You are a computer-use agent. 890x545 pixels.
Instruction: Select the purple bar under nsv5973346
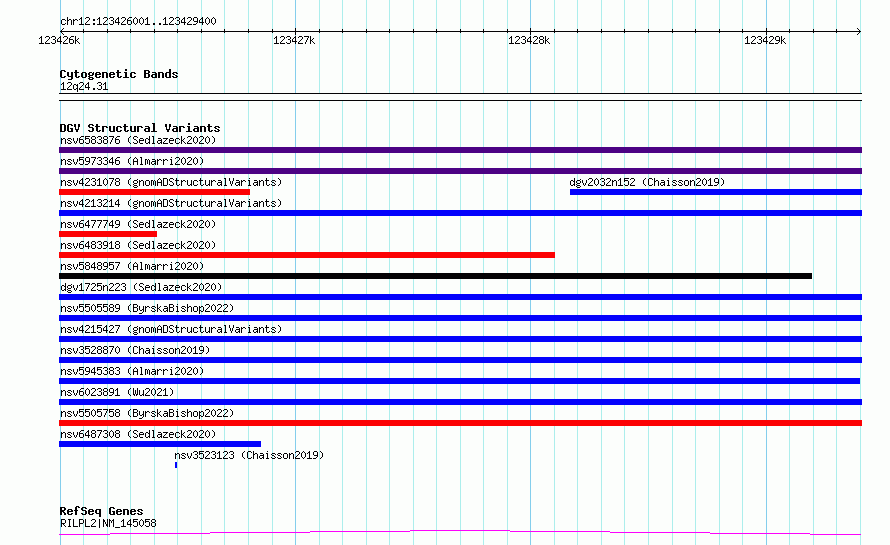point(460,171)
